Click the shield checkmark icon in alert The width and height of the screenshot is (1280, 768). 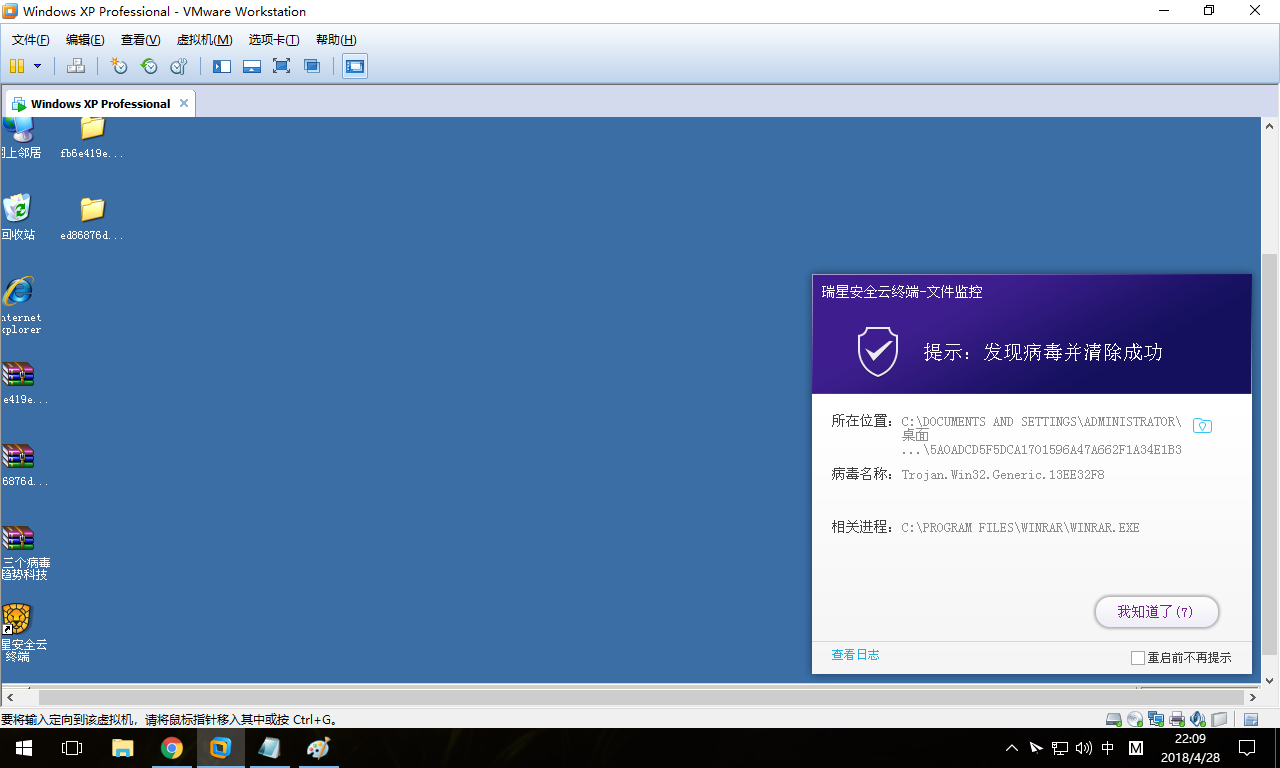878,351
